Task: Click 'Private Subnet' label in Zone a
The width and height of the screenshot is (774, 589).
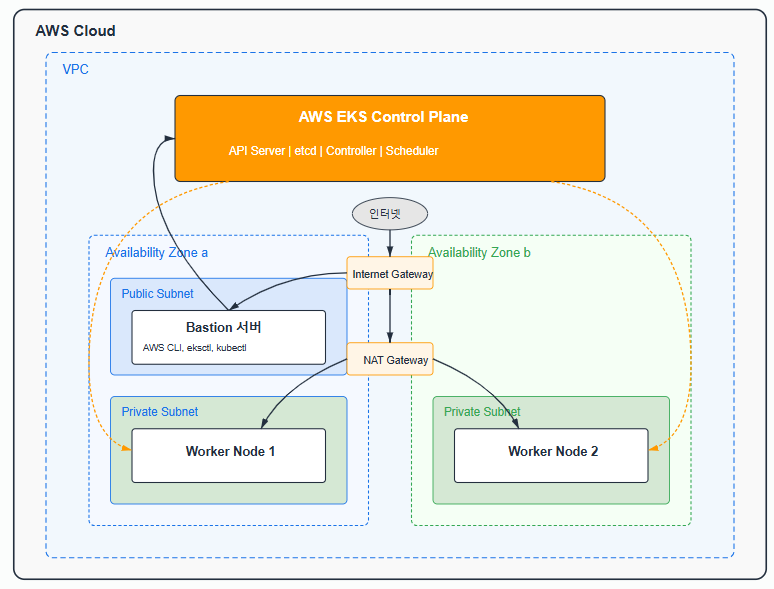Action: click(x=159, y=411)
